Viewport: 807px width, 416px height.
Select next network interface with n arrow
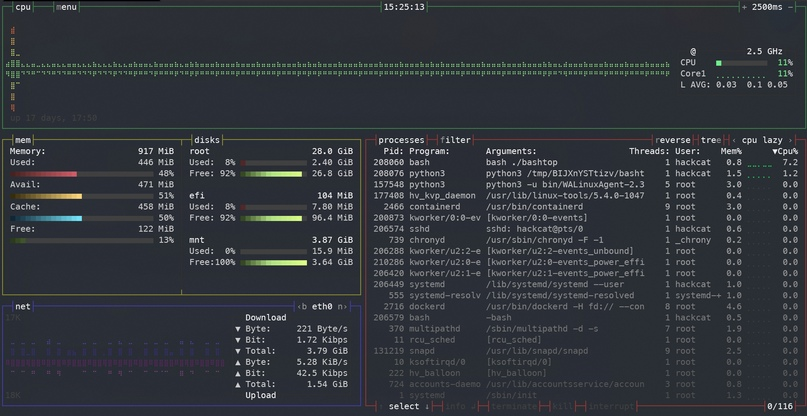341,306
